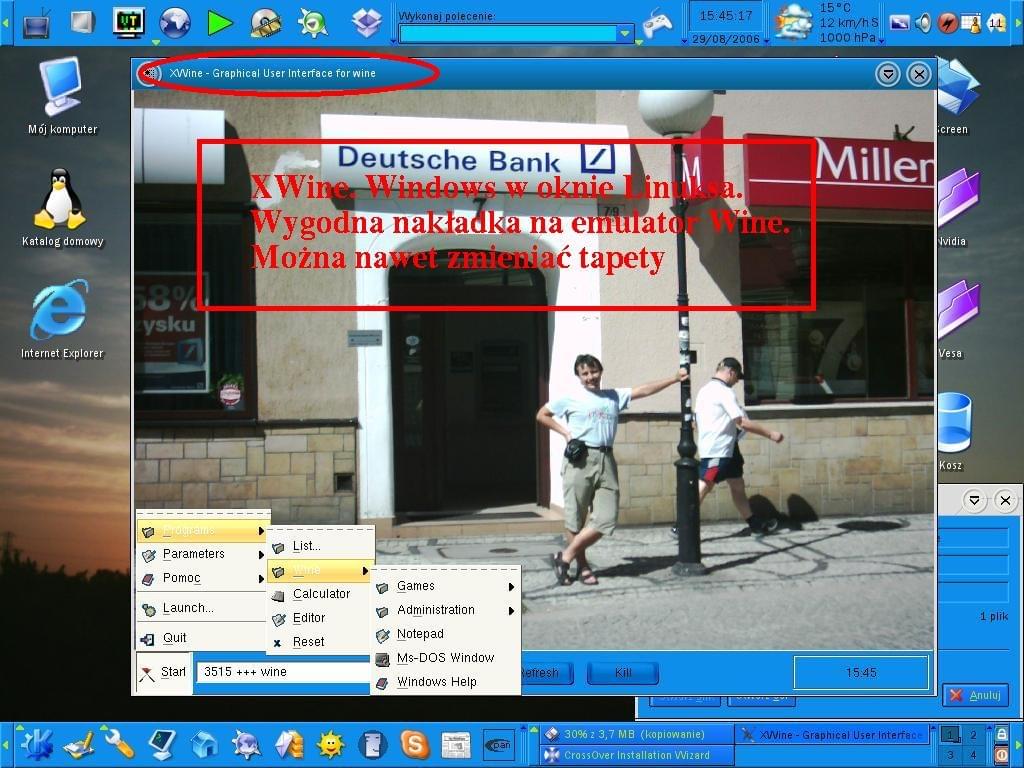Open the KDE K menu button

(37, 744)
